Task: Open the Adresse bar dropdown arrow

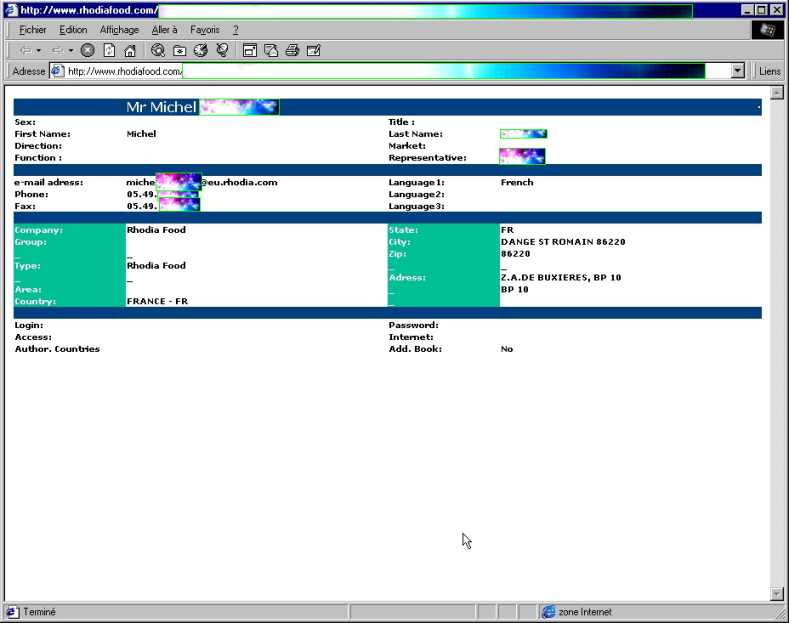Action: click(738, 71)
